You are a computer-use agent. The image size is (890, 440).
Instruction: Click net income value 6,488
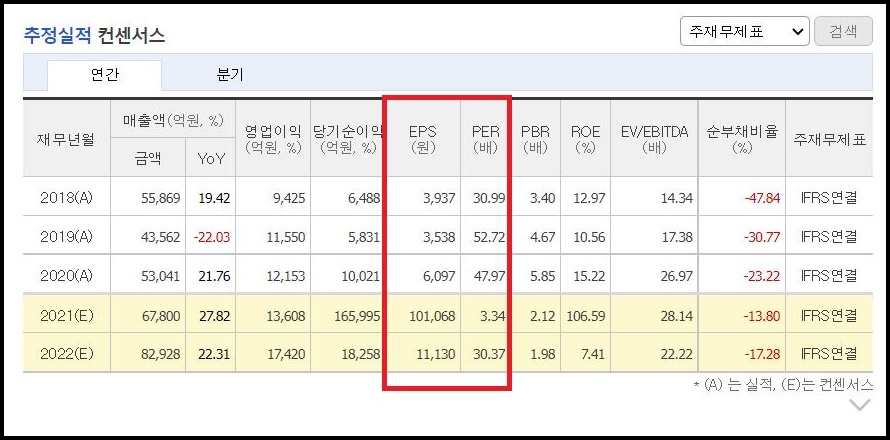click(364, 198)
